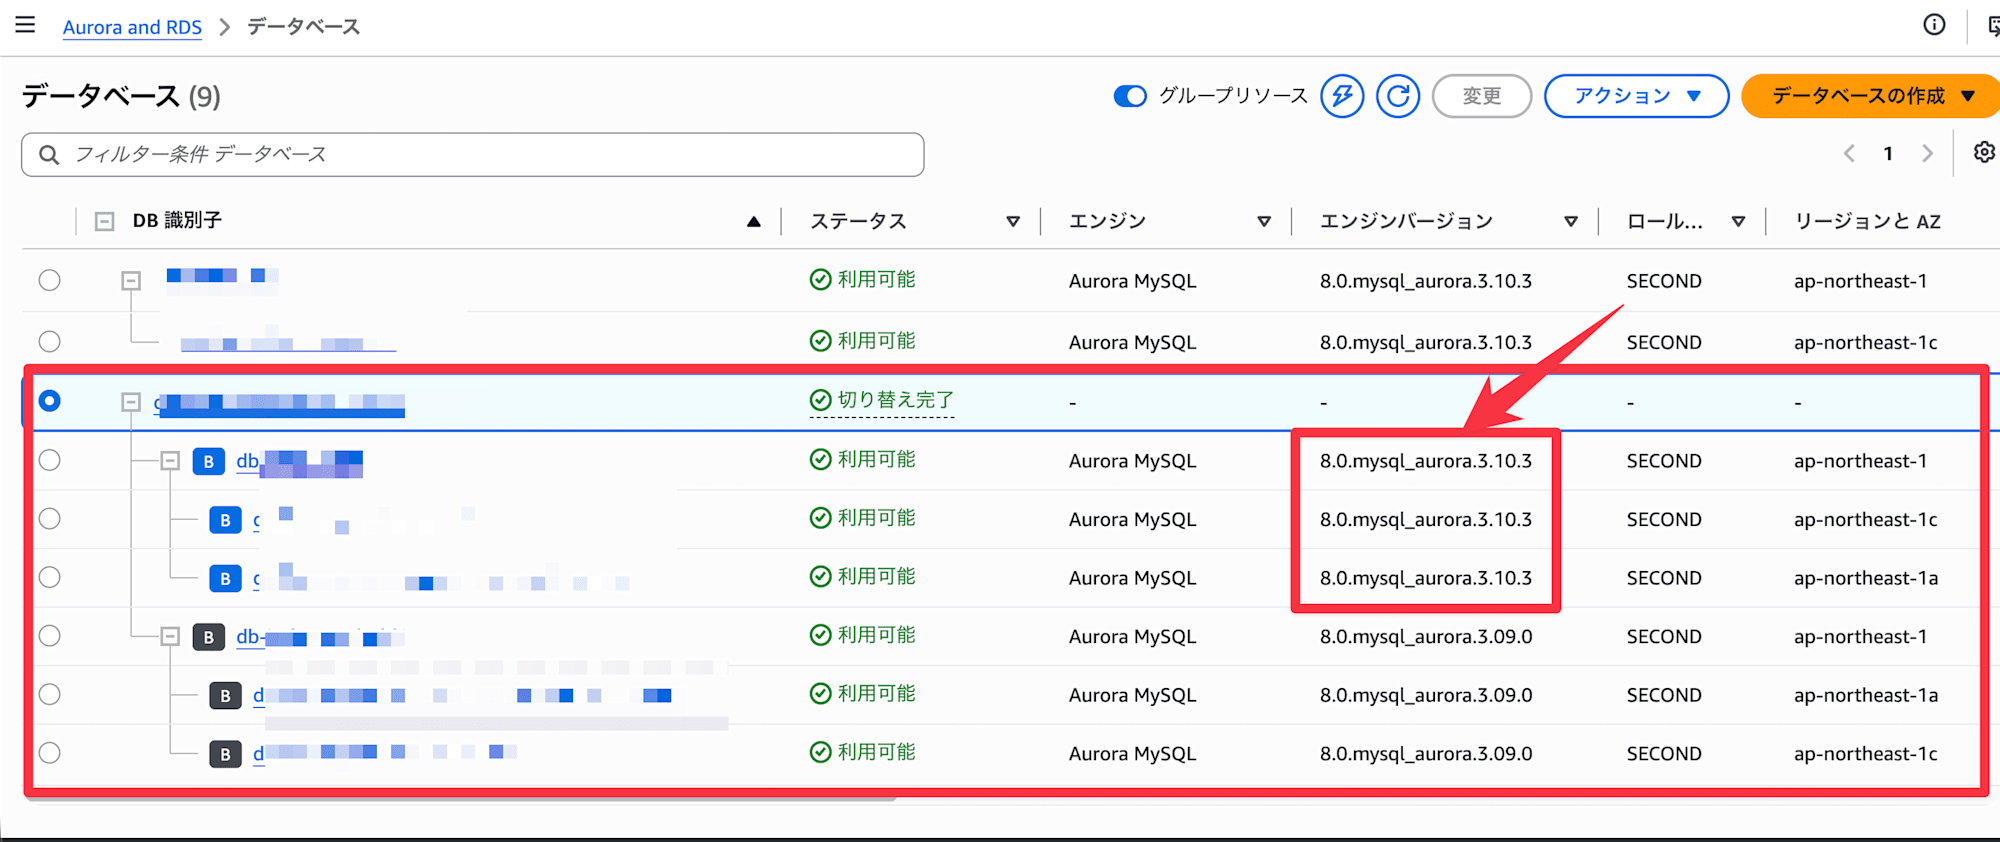Image resolution: width=2000 pixels, height=842 pixels.
Task: Click the エンジン column sort arrow
Action: [x=1264, y=221]
